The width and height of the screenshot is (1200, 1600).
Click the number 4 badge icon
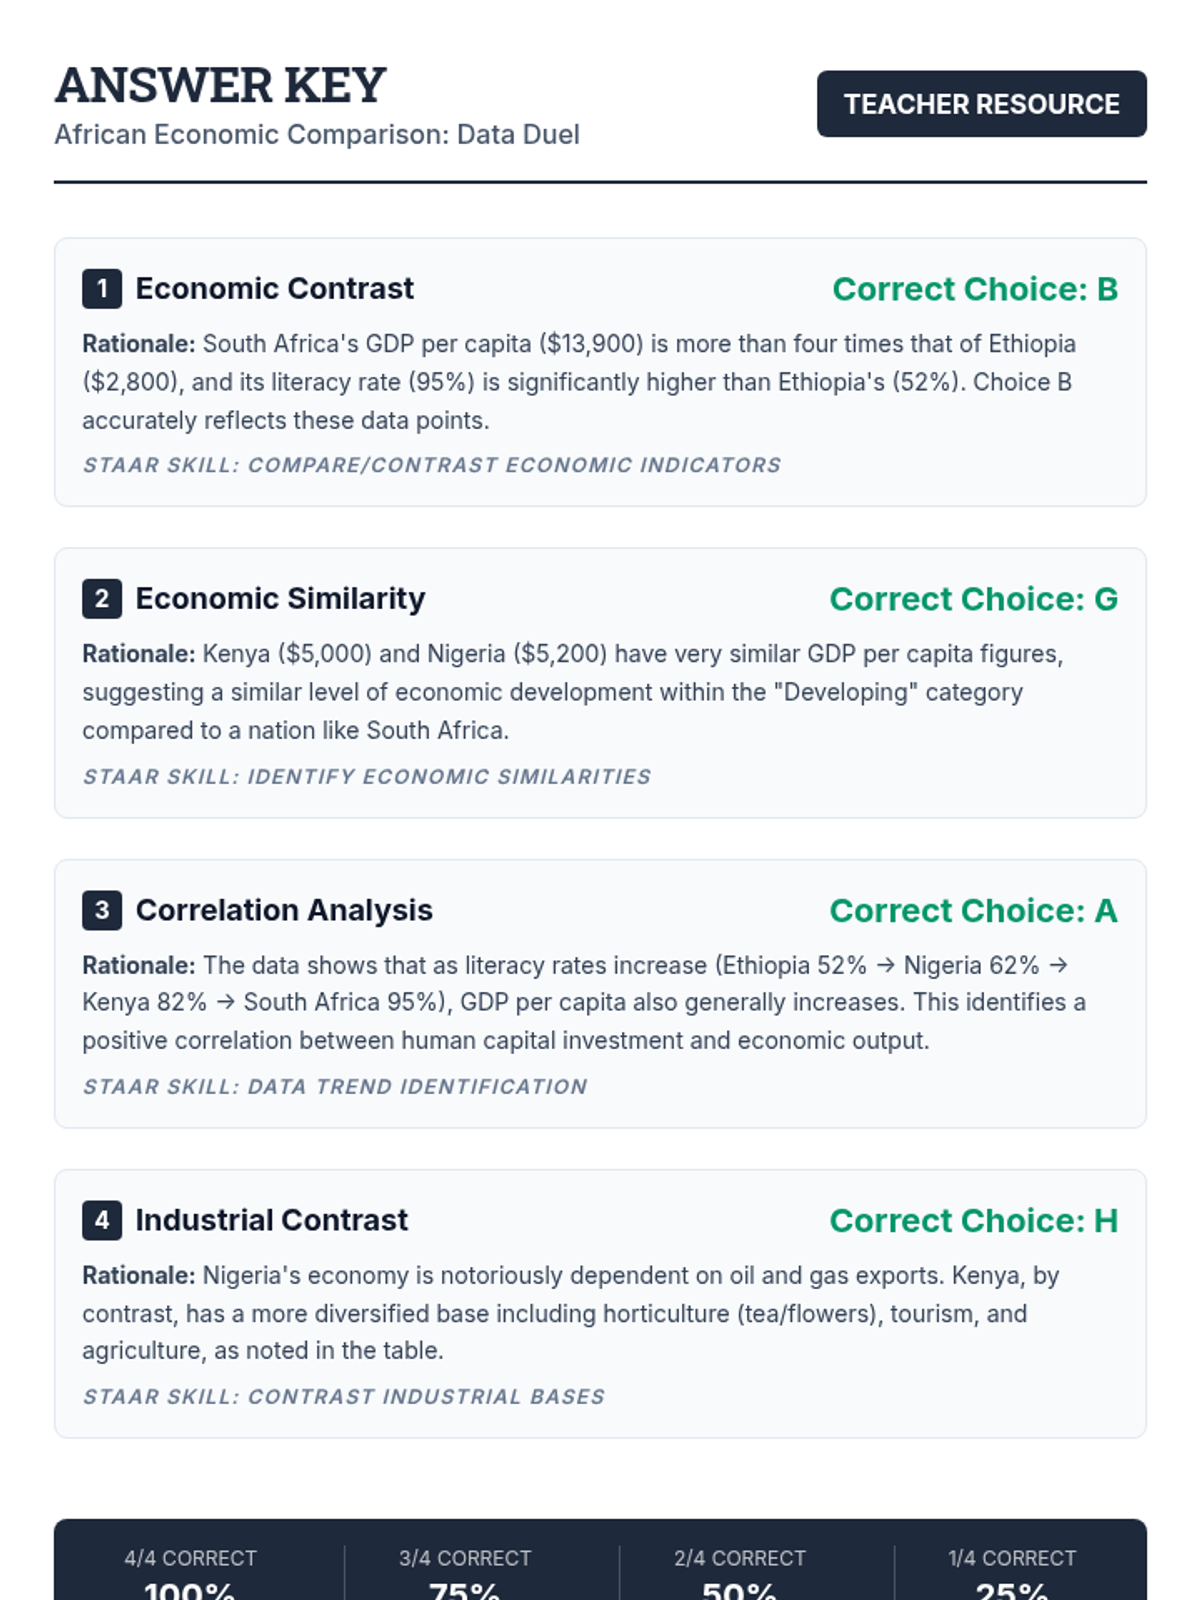click(x=102, y=1220)
